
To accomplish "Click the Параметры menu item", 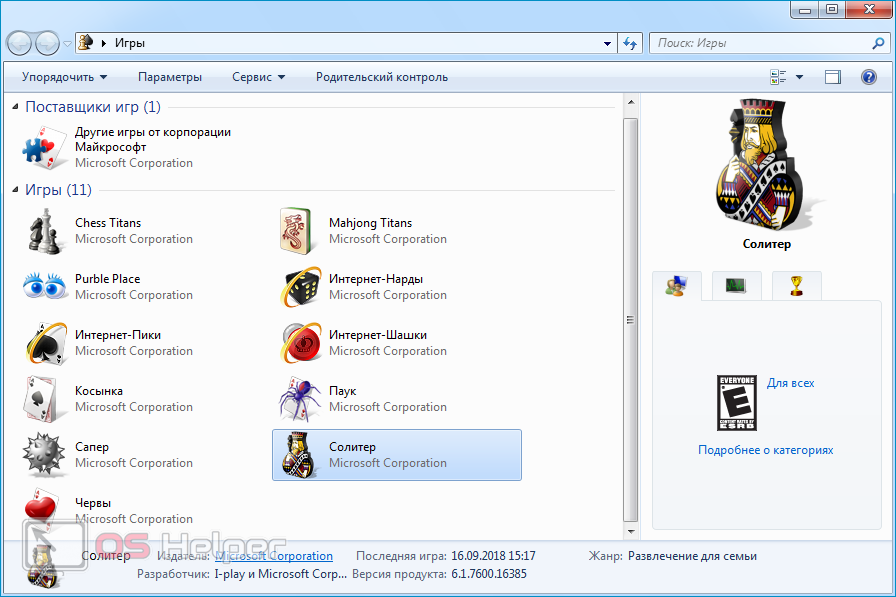I will click(170, 77).
